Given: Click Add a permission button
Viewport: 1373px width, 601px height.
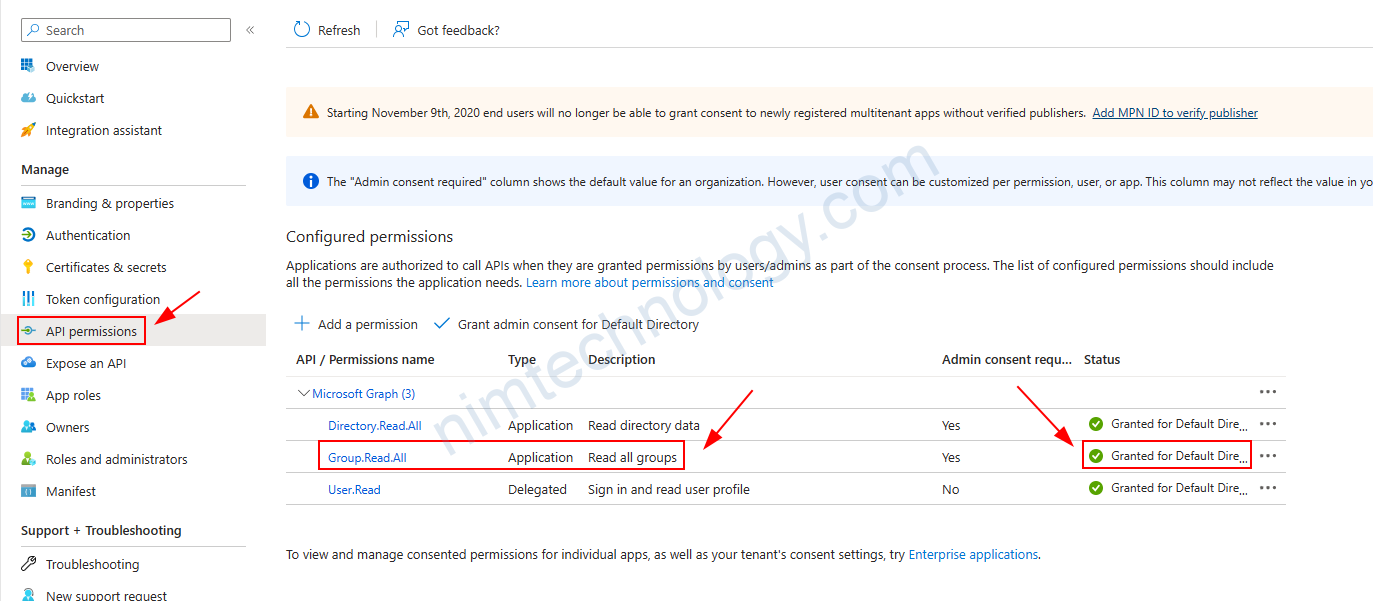Looking at the screenshot, I should click(356, 324).
